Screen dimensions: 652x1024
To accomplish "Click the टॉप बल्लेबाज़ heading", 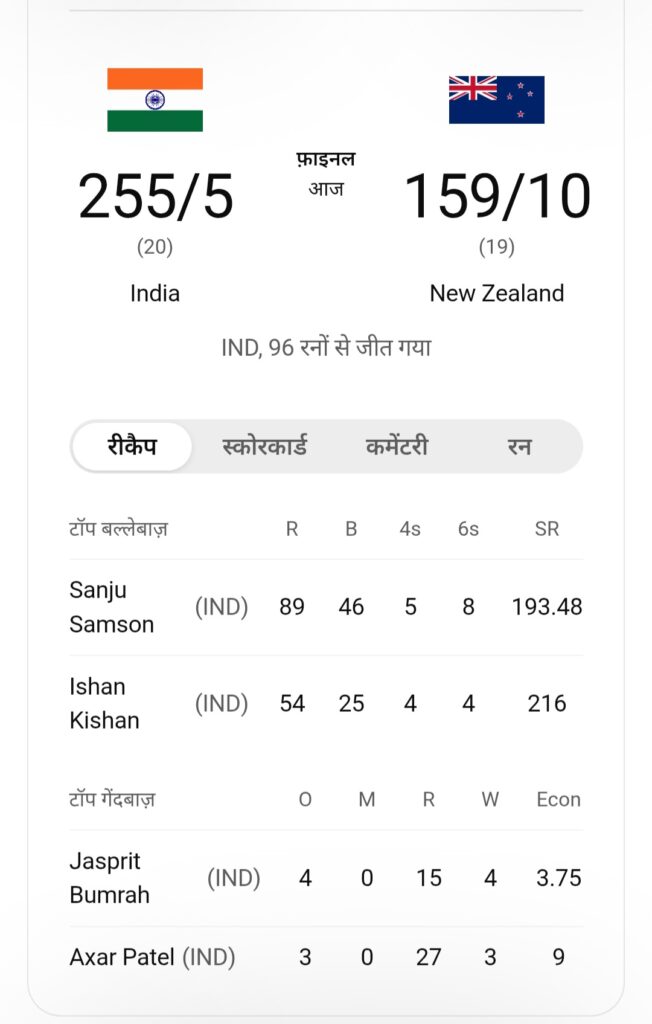I will tap(118, 529).
